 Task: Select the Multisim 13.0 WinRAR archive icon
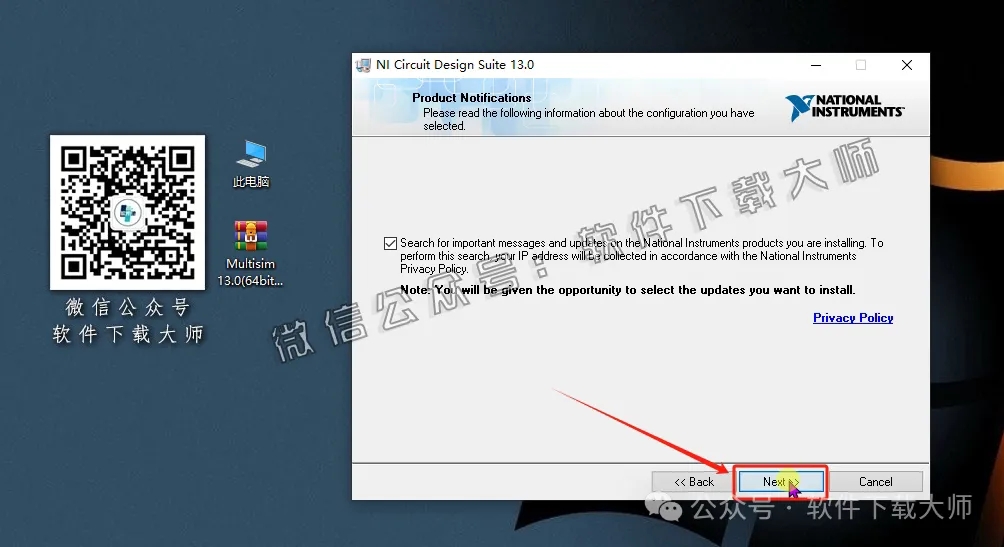coord(251,237)
